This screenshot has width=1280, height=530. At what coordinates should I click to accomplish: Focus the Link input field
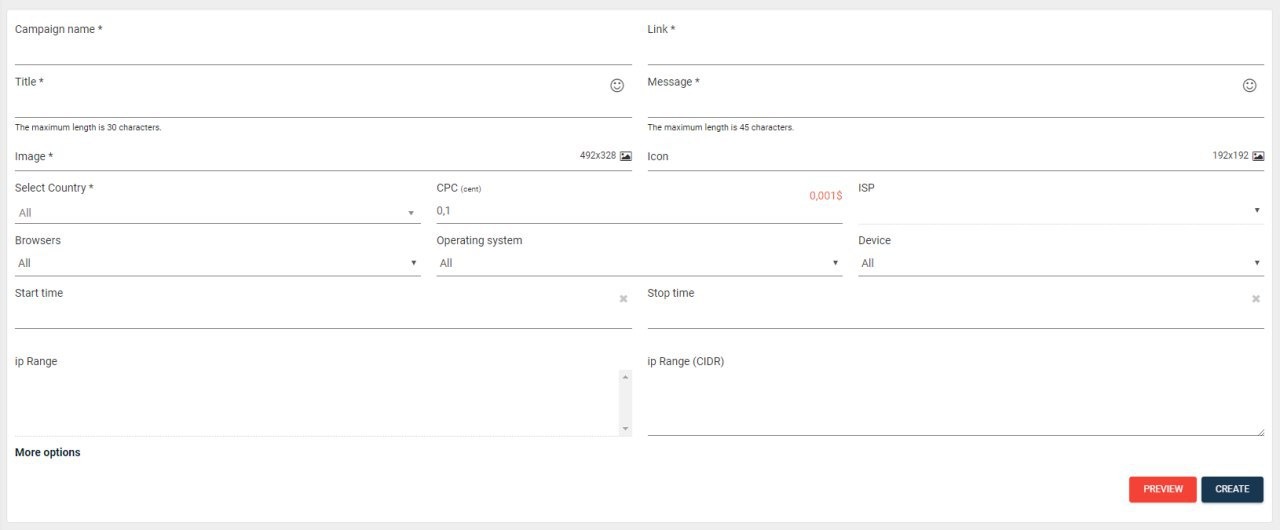point(956,52)
